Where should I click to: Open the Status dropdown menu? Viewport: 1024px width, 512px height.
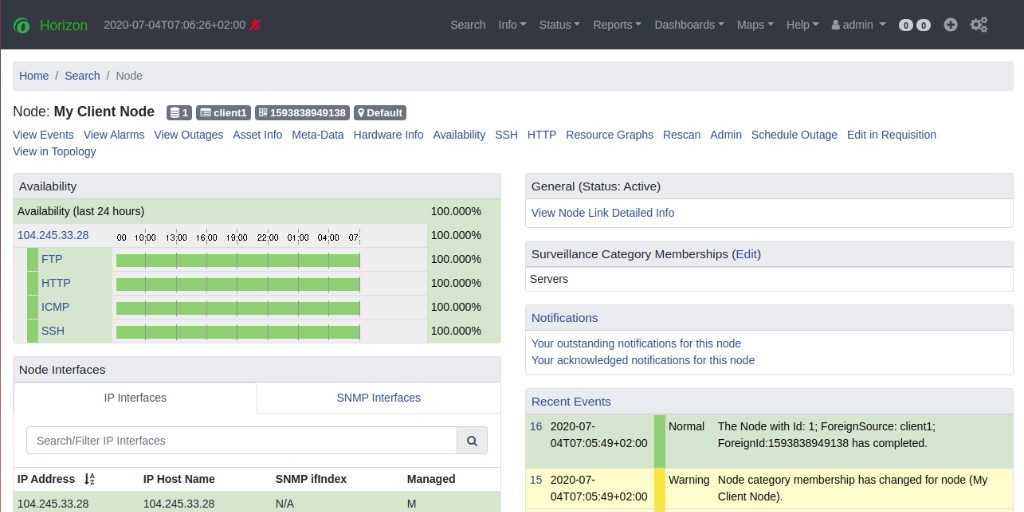pyautogui.click(x=559, y=25)
